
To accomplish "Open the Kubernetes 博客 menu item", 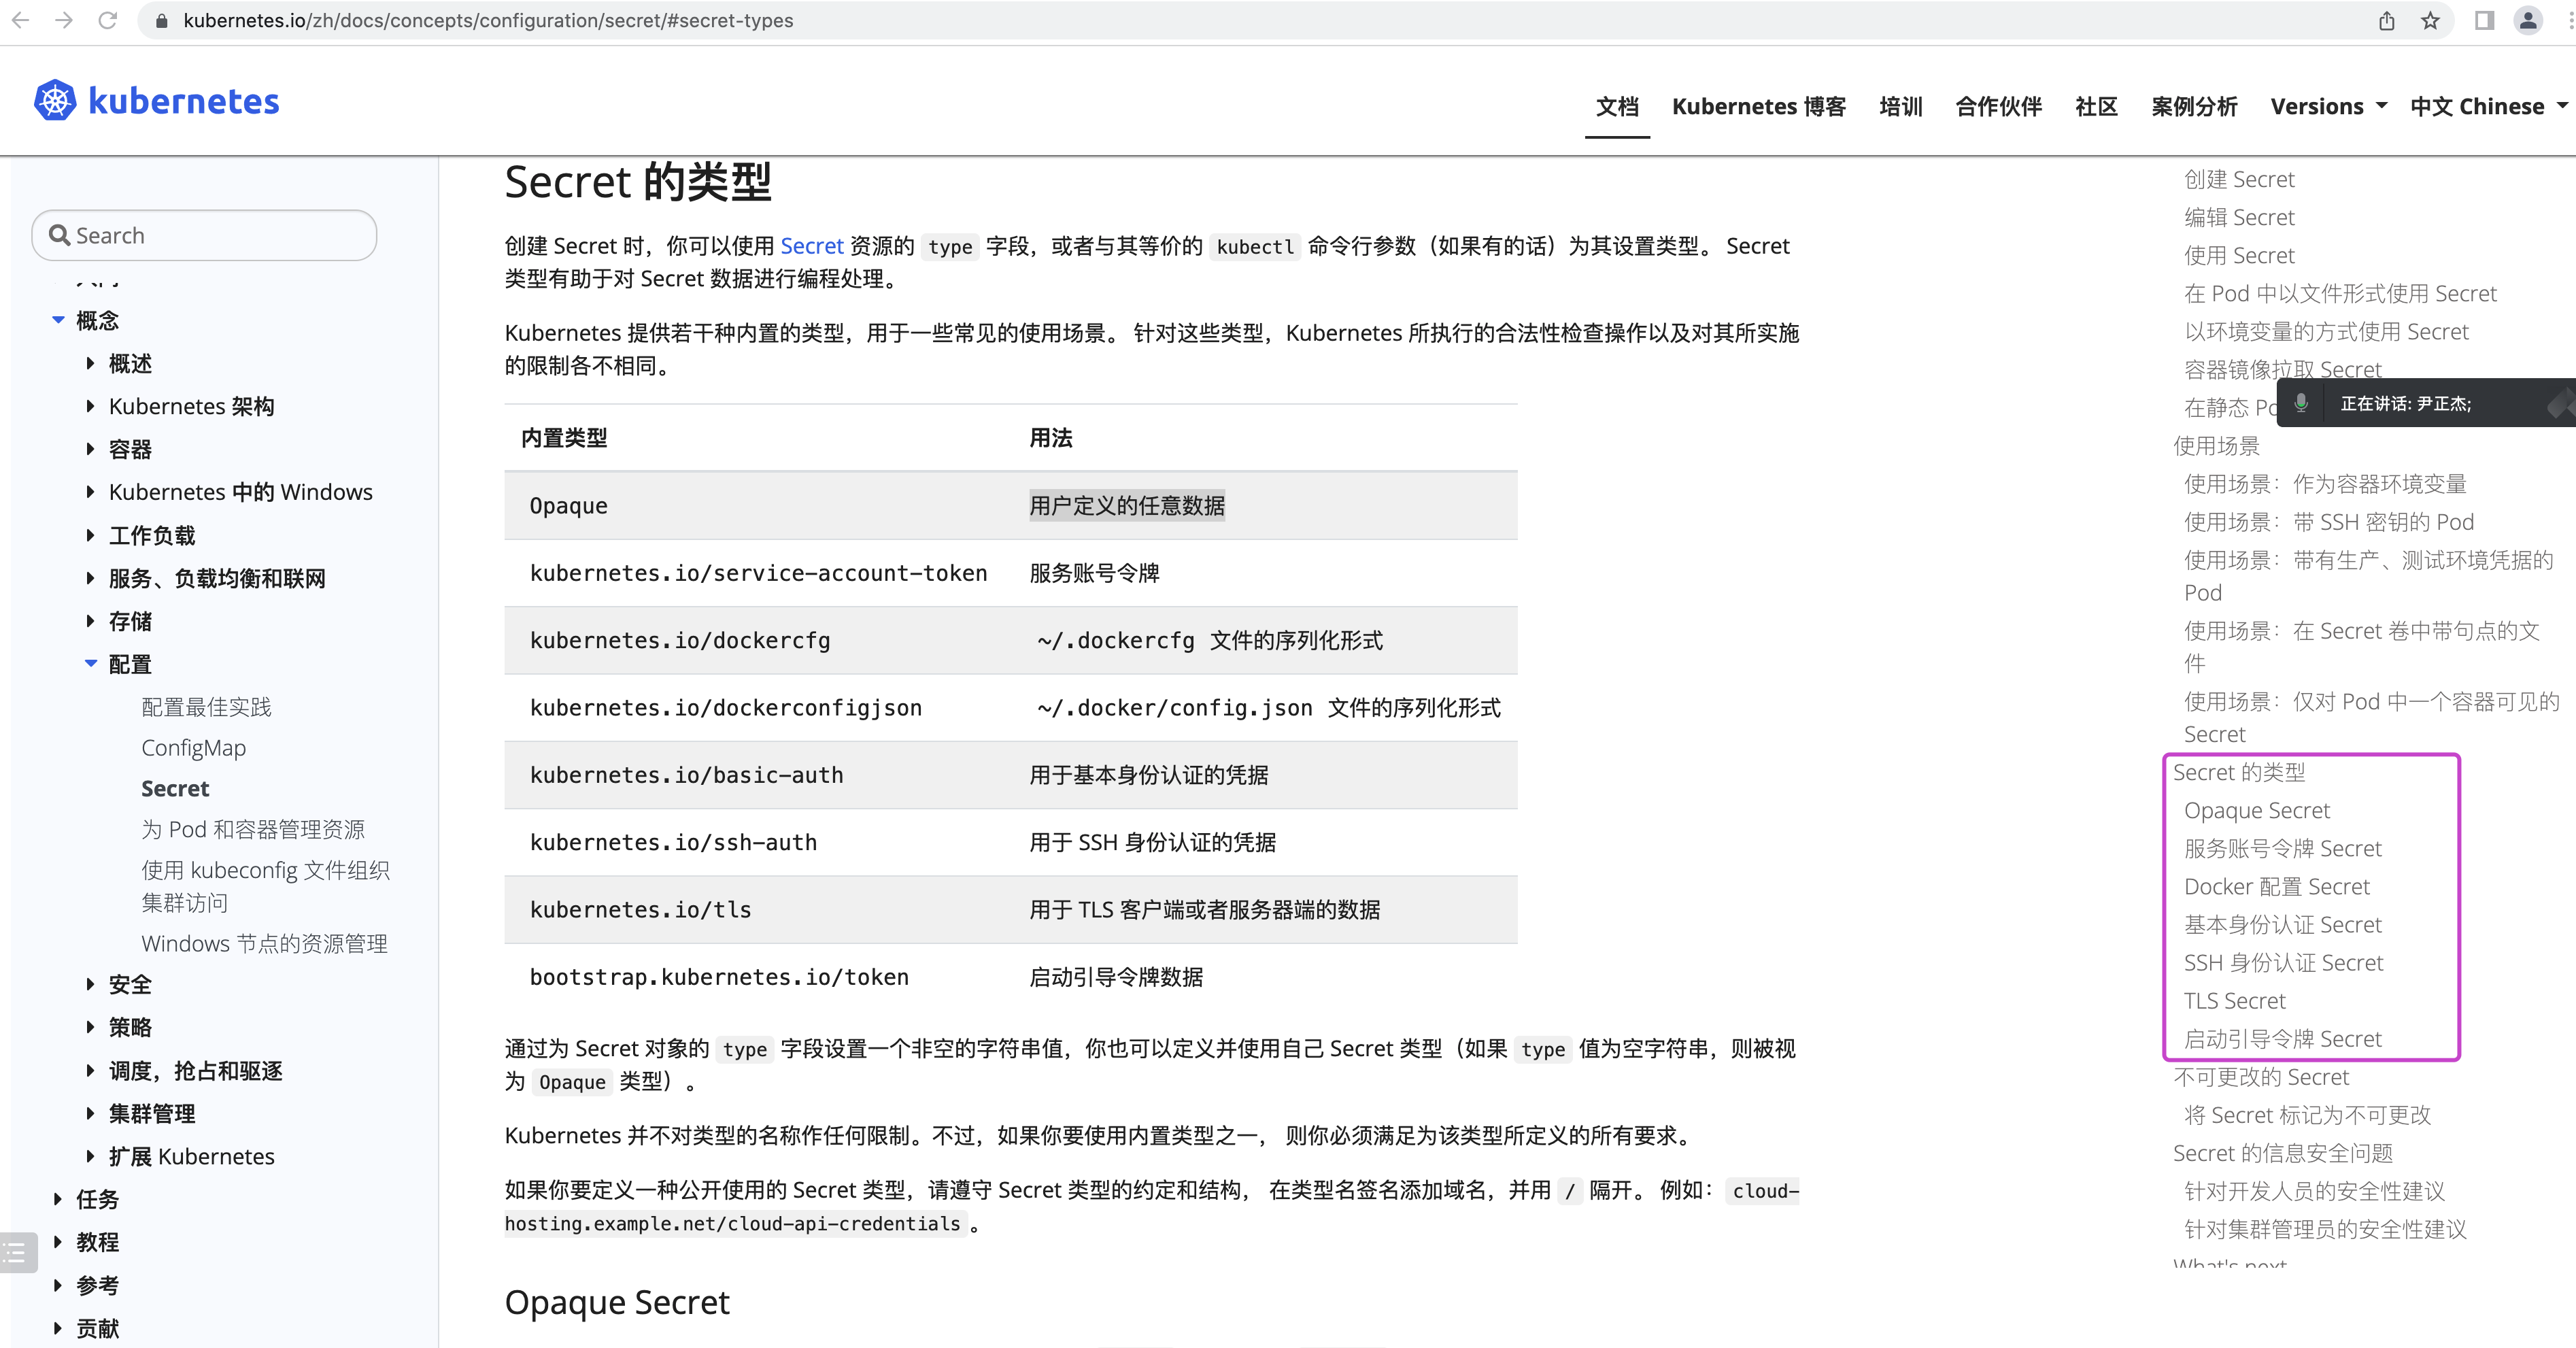I will 1758,106.
